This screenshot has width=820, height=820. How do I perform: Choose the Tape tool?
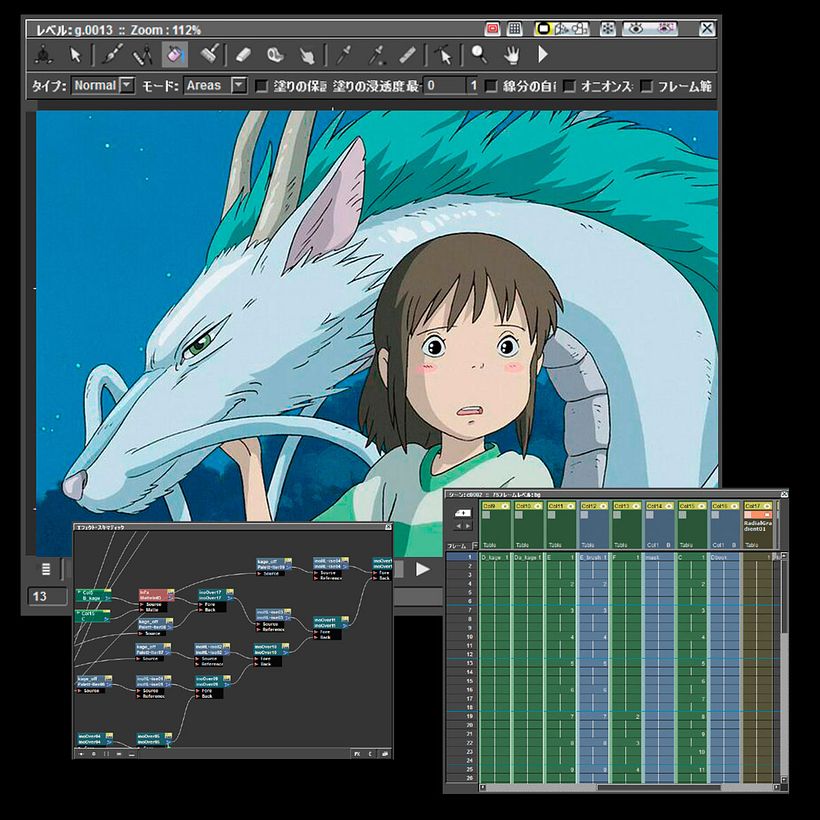click(275, 54)
